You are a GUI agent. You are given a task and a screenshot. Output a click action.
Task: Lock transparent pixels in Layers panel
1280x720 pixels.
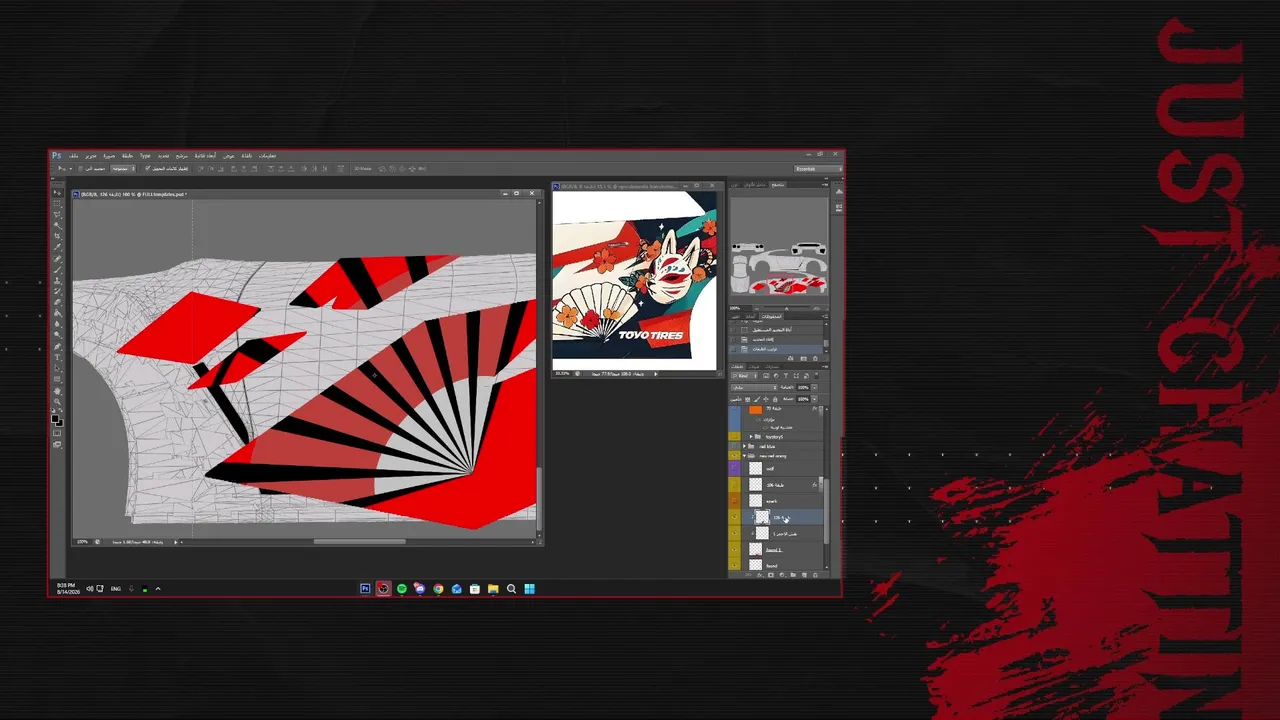click(748, 399)
